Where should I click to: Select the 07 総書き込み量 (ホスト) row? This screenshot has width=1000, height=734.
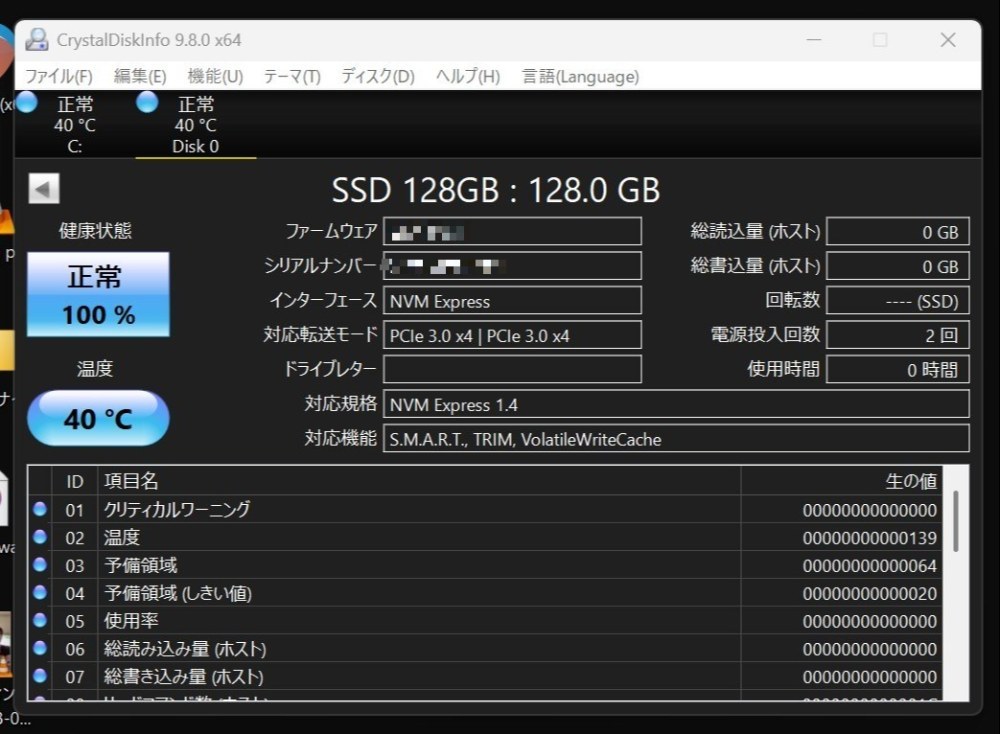coord(485,676)
